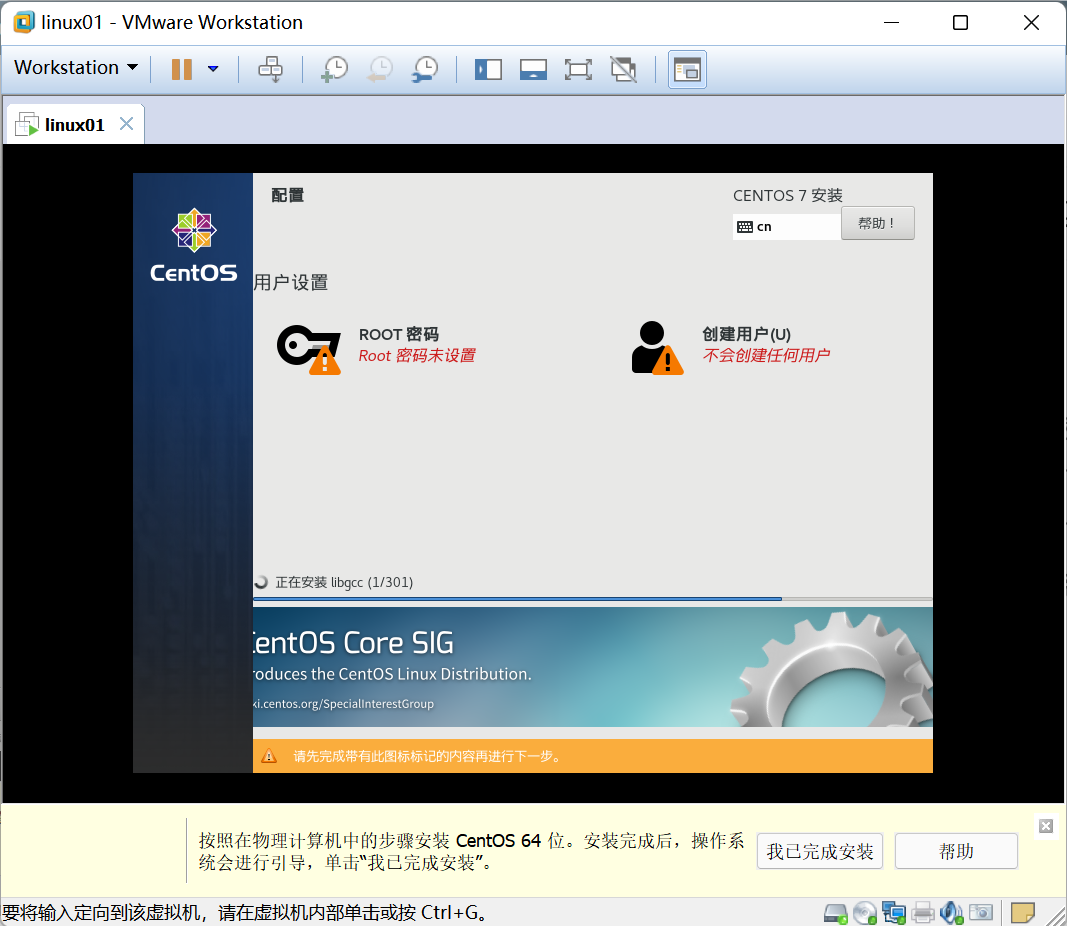Click the installation progress bar
The image size is (1067, 926).
pyautogui.click(x=592, y=599)
